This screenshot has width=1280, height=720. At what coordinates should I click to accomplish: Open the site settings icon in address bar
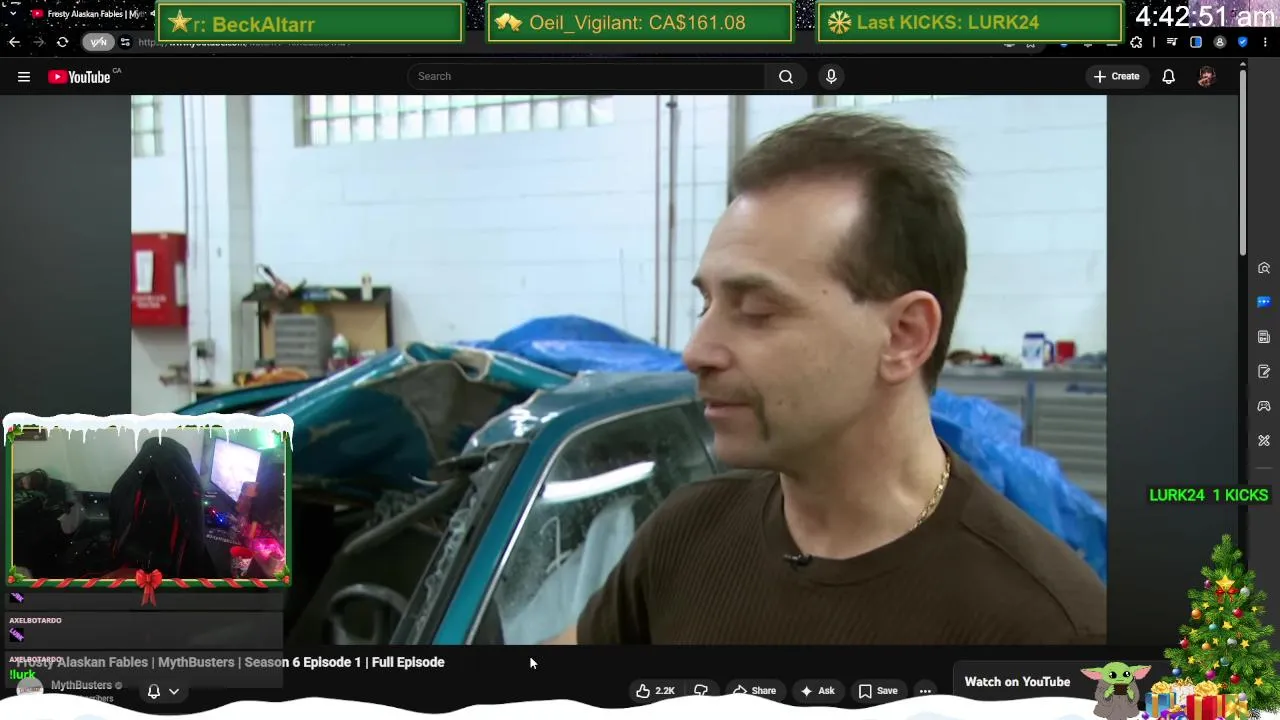(x=125, y=42)
